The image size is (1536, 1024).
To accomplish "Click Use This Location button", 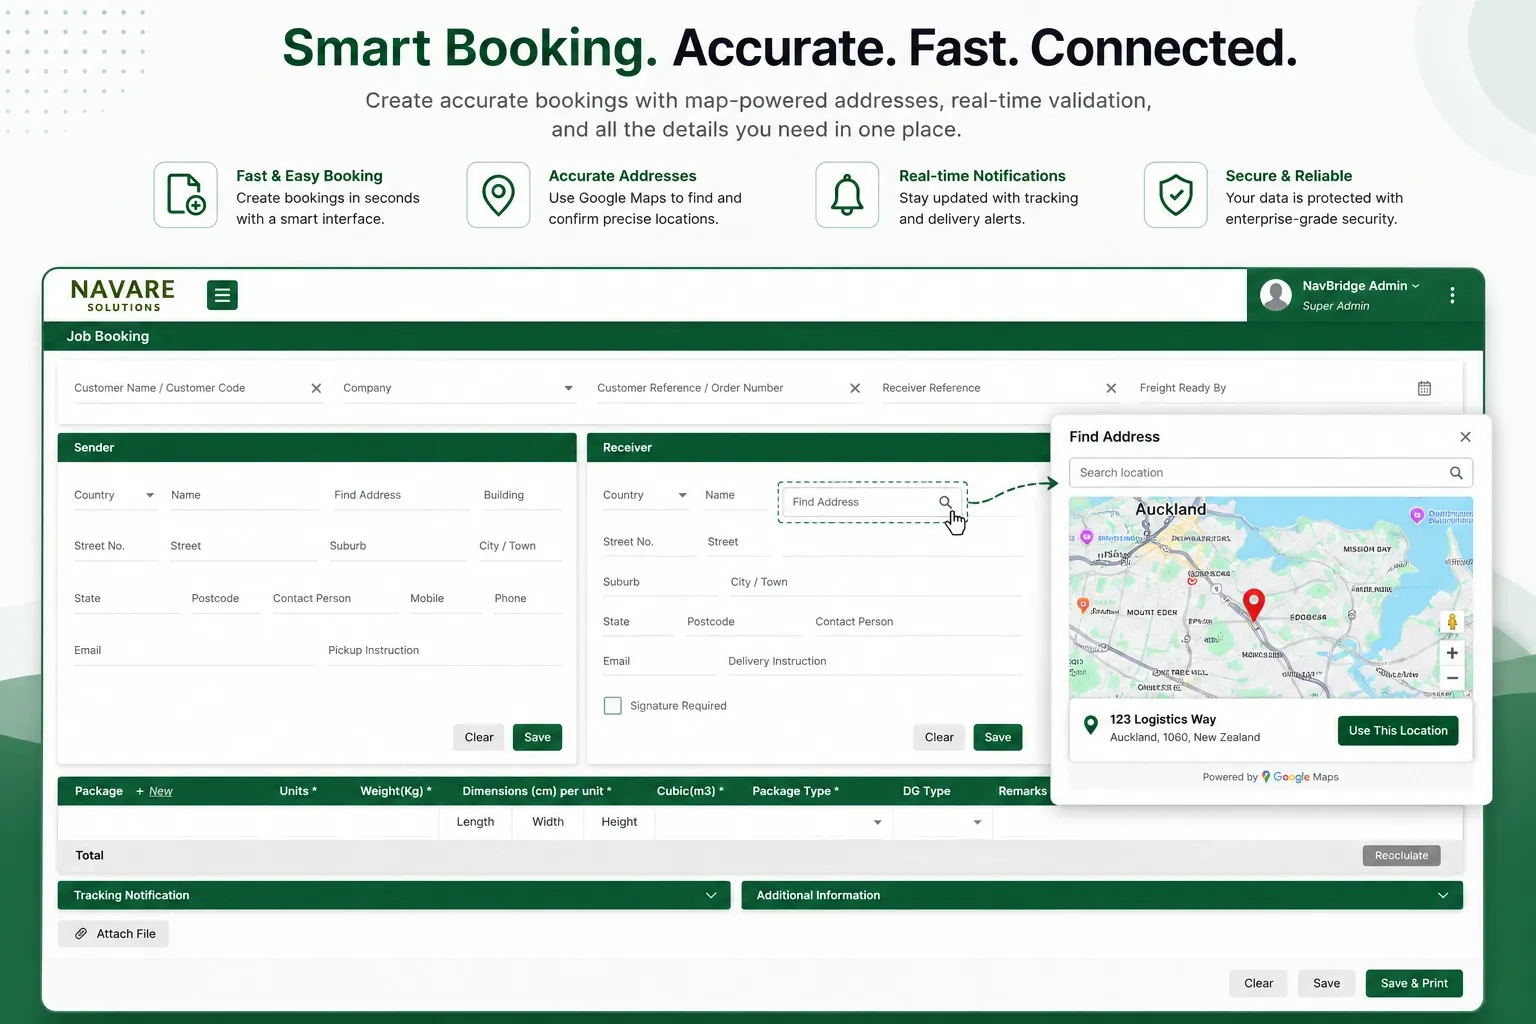I will [1398, 731].
